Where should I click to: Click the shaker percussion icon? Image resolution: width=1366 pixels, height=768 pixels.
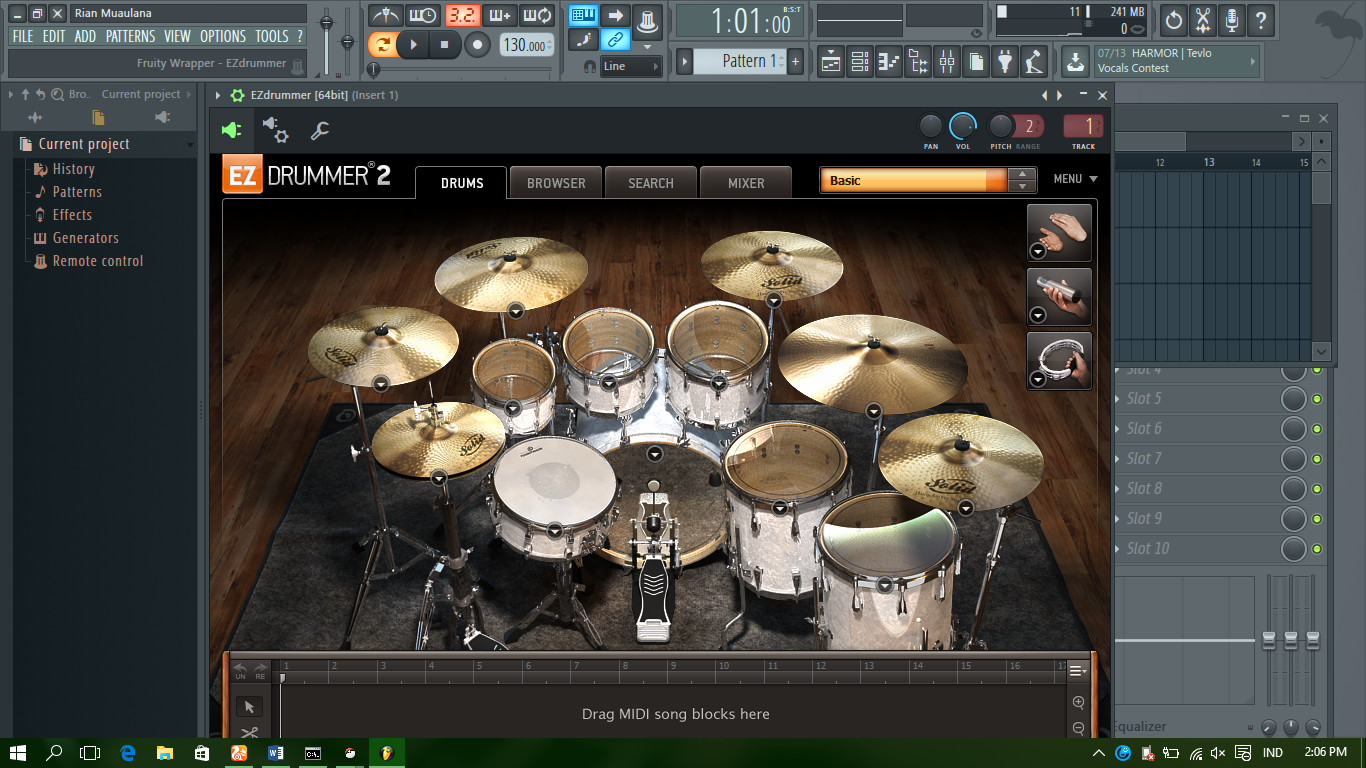[1059, 297]
